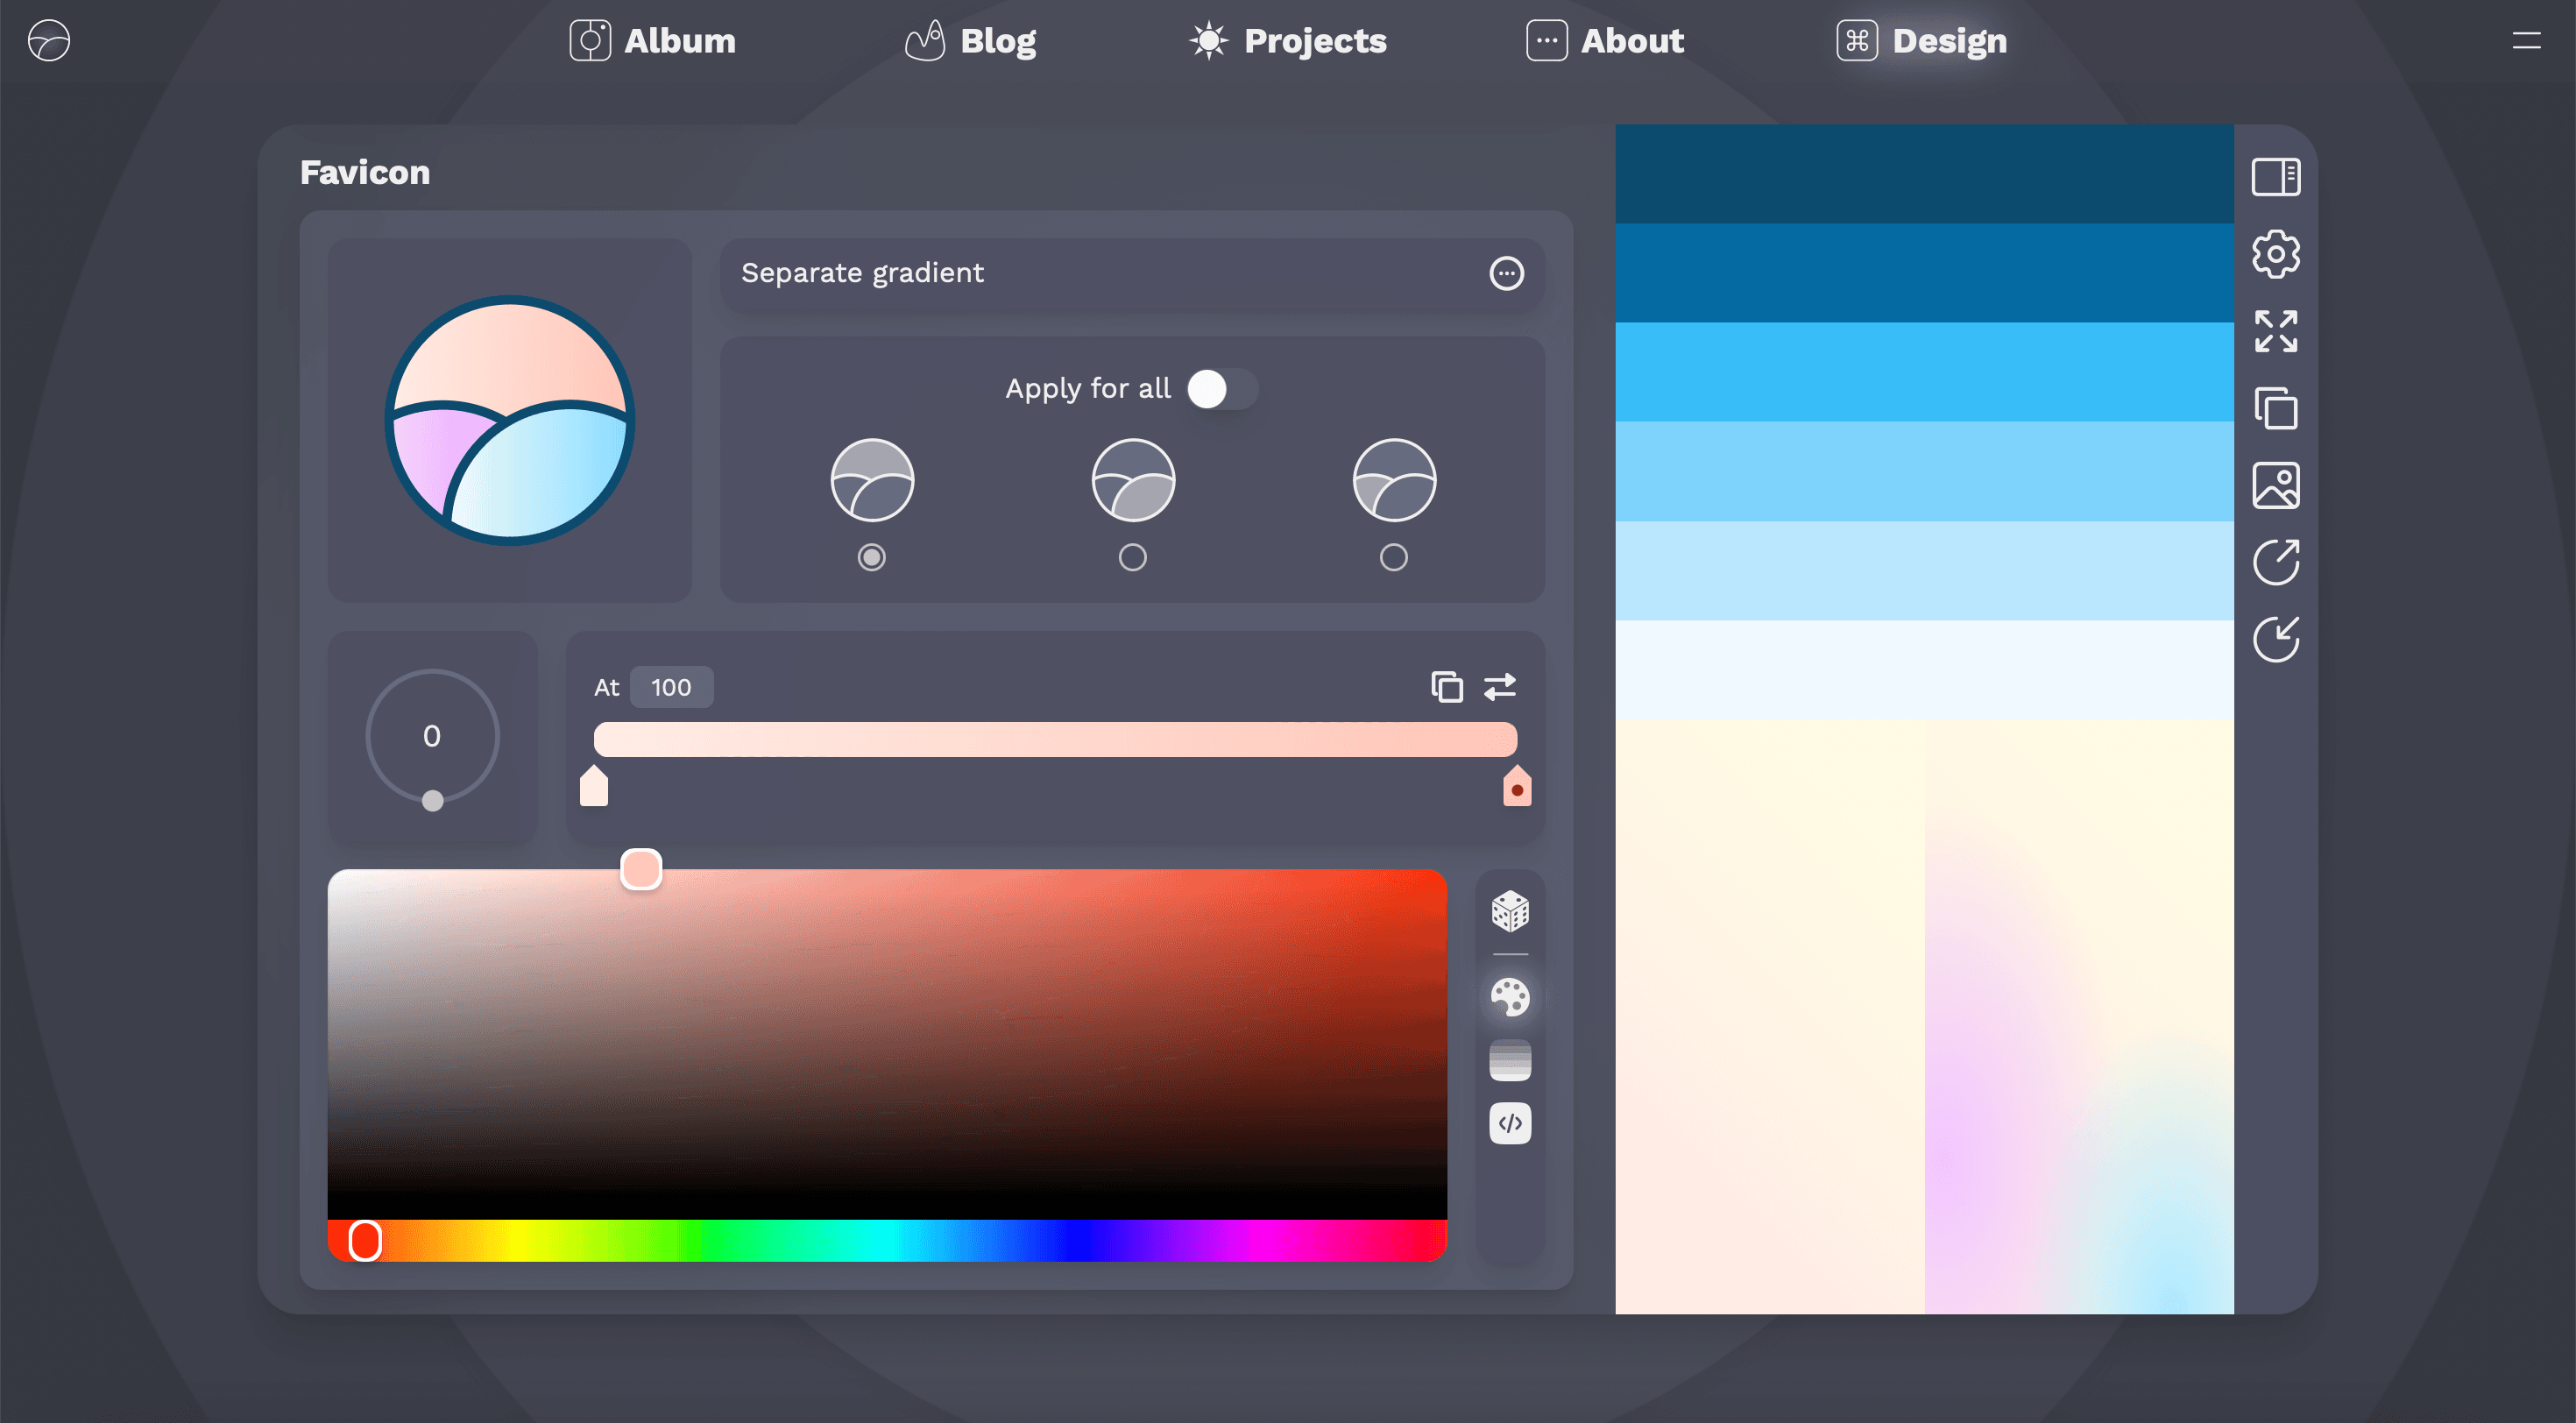
Task: Click the fullscreen expand arrows icon
Action: tap(2275, 331)
